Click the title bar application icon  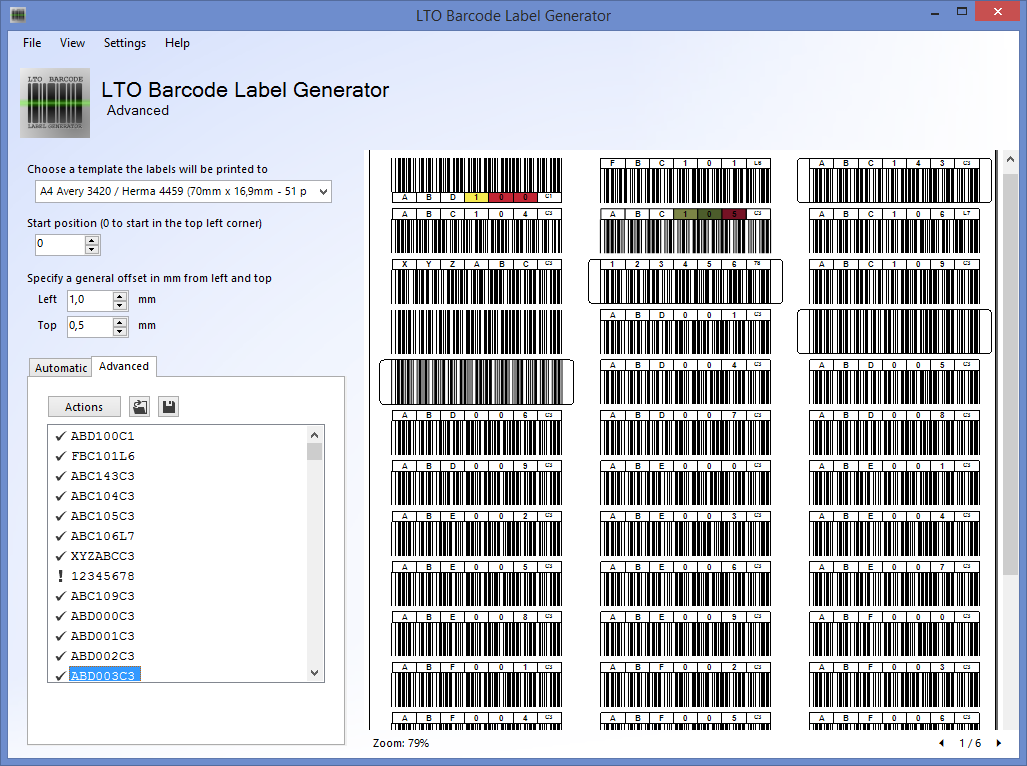coord(18,15)
